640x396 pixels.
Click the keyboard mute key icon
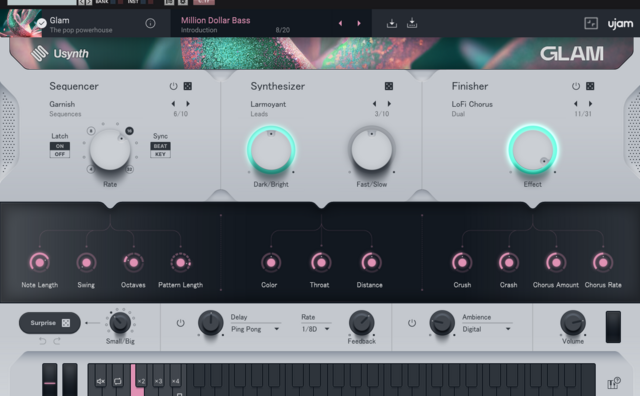tap(100, 381)
